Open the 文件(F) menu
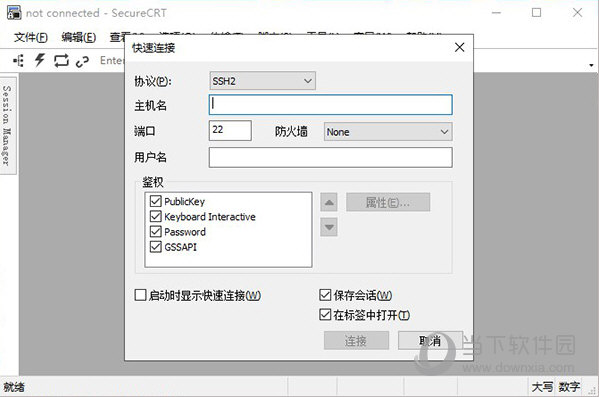Screen dimensions: 599x397 31,37
